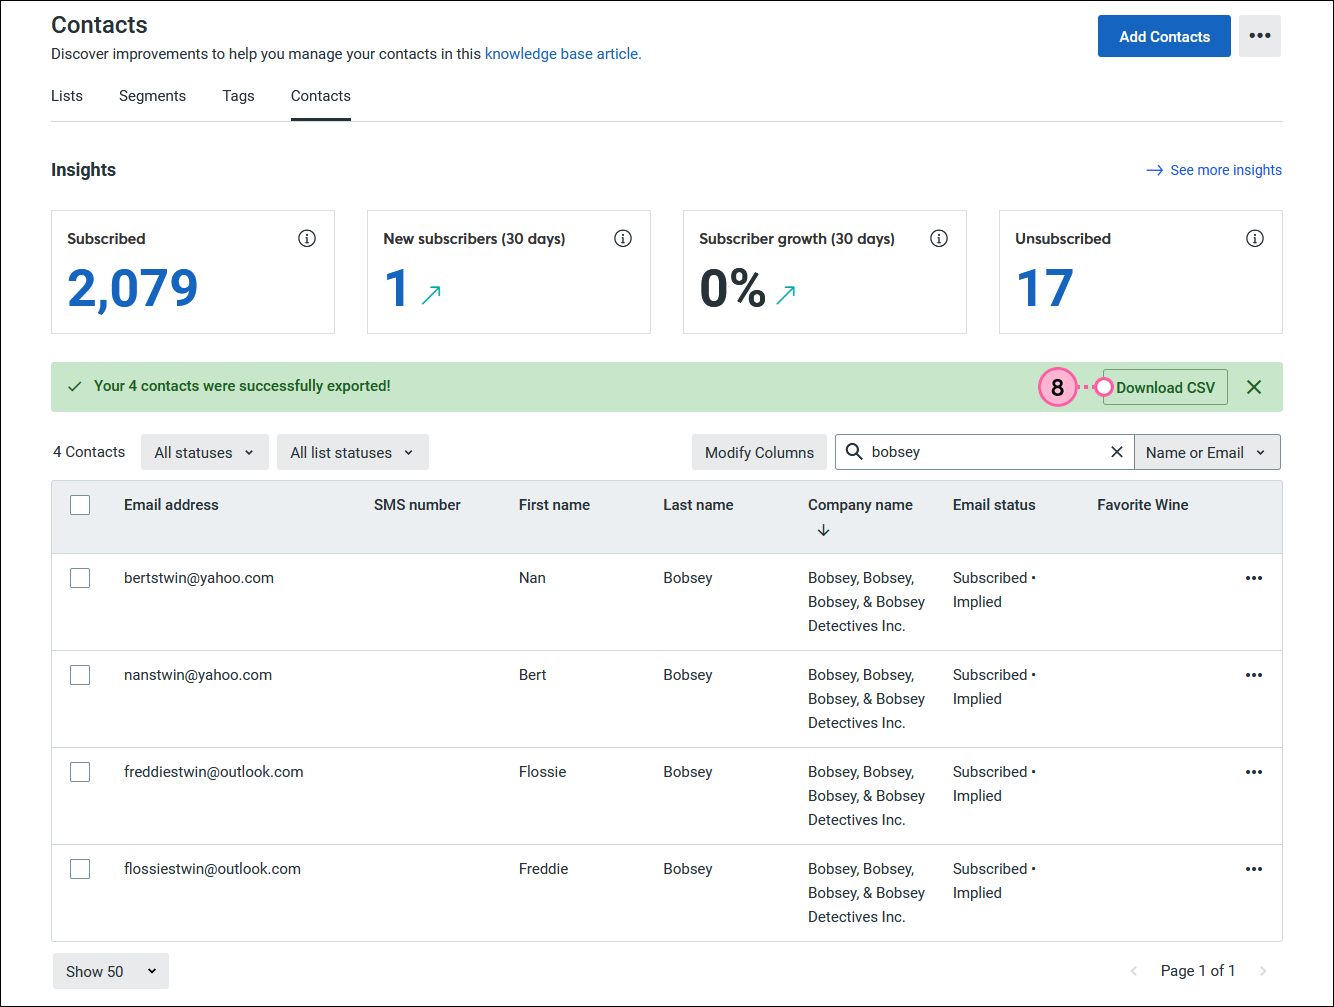
Task: Focus the contact search field containing bobsey
Action: (985, 452)
